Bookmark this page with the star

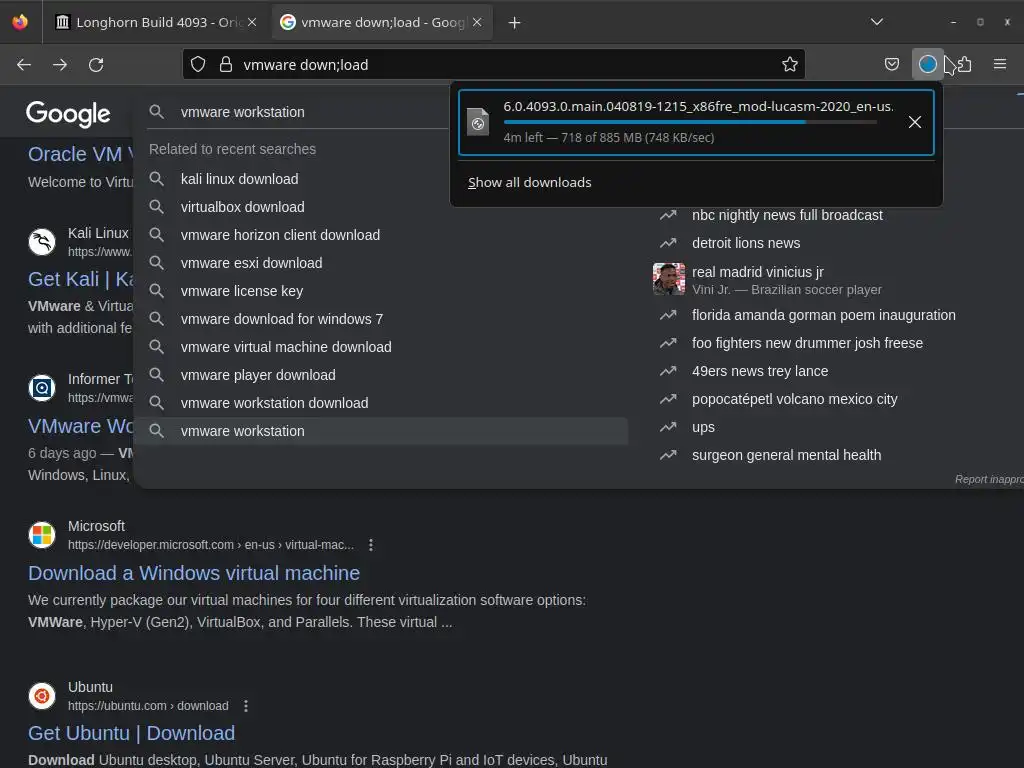pos(790,64)
